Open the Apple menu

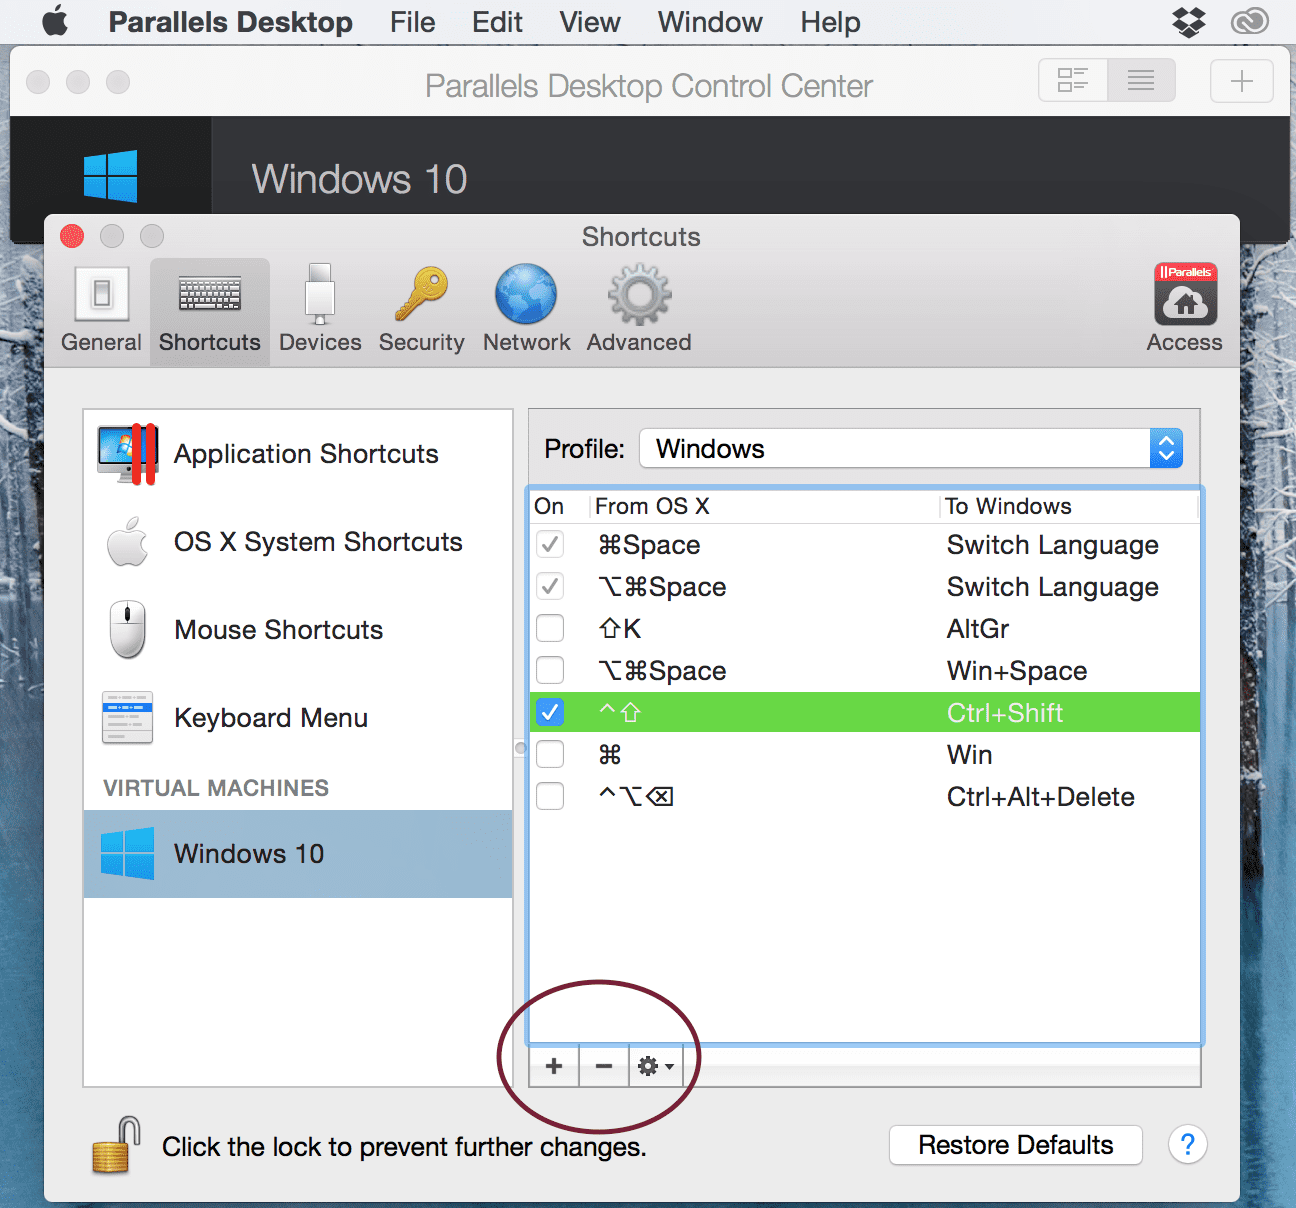point(55,21)
